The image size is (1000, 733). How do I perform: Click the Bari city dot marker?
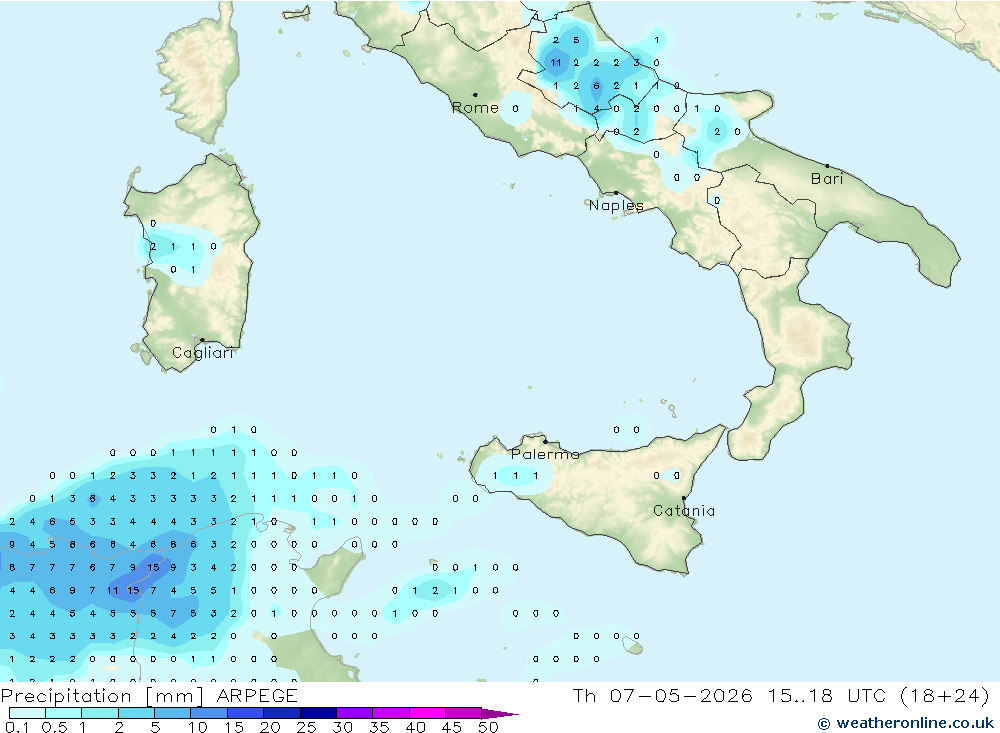pos(827,166)
